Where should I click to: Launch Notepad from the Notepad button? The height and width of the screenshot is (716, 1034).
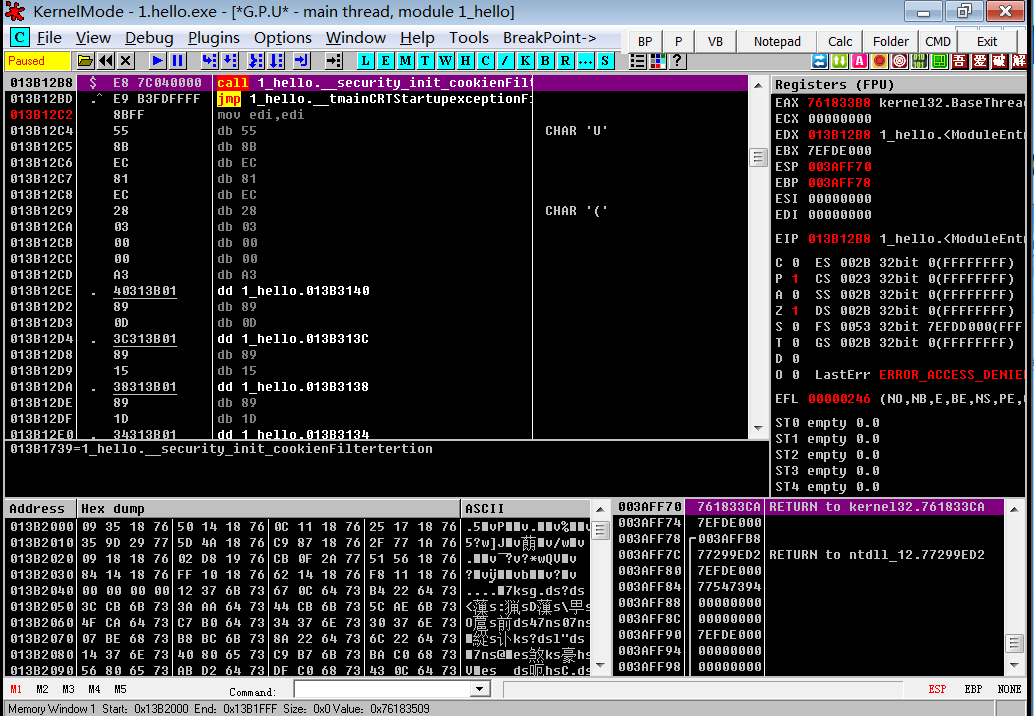tap(777, 42)
